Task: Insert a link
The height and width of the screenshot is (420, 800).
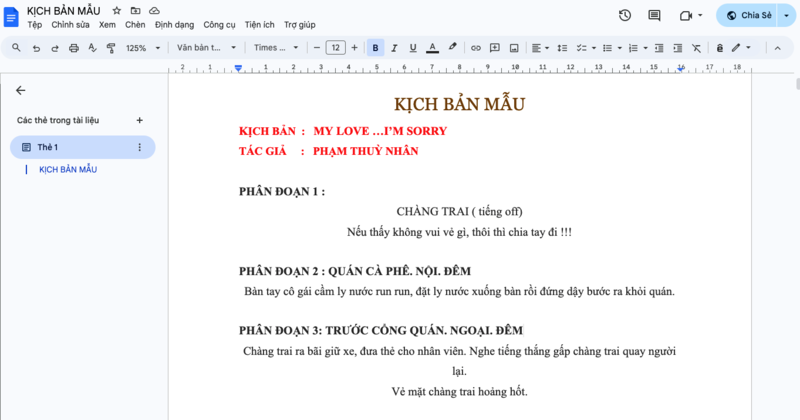Action: tap(476, 48)
